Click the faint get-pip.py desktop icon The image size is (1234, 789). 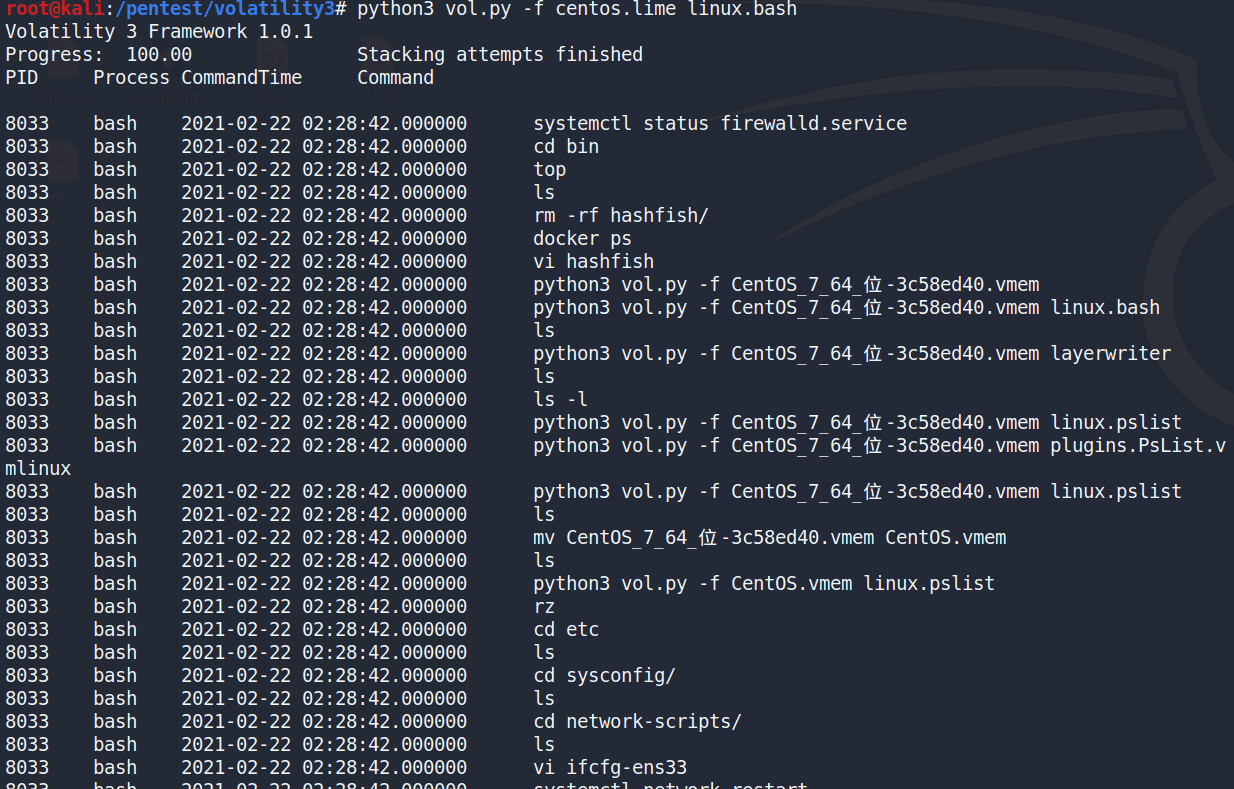coord(165,97)
